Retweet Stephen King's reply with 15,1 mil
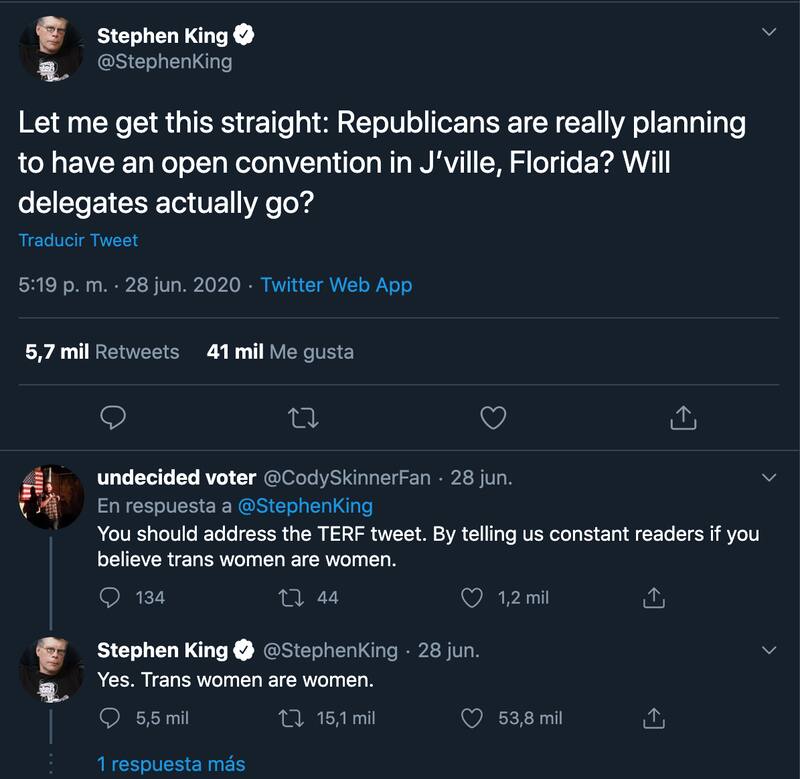Screen dimensions: 800x779 (295, 718)
